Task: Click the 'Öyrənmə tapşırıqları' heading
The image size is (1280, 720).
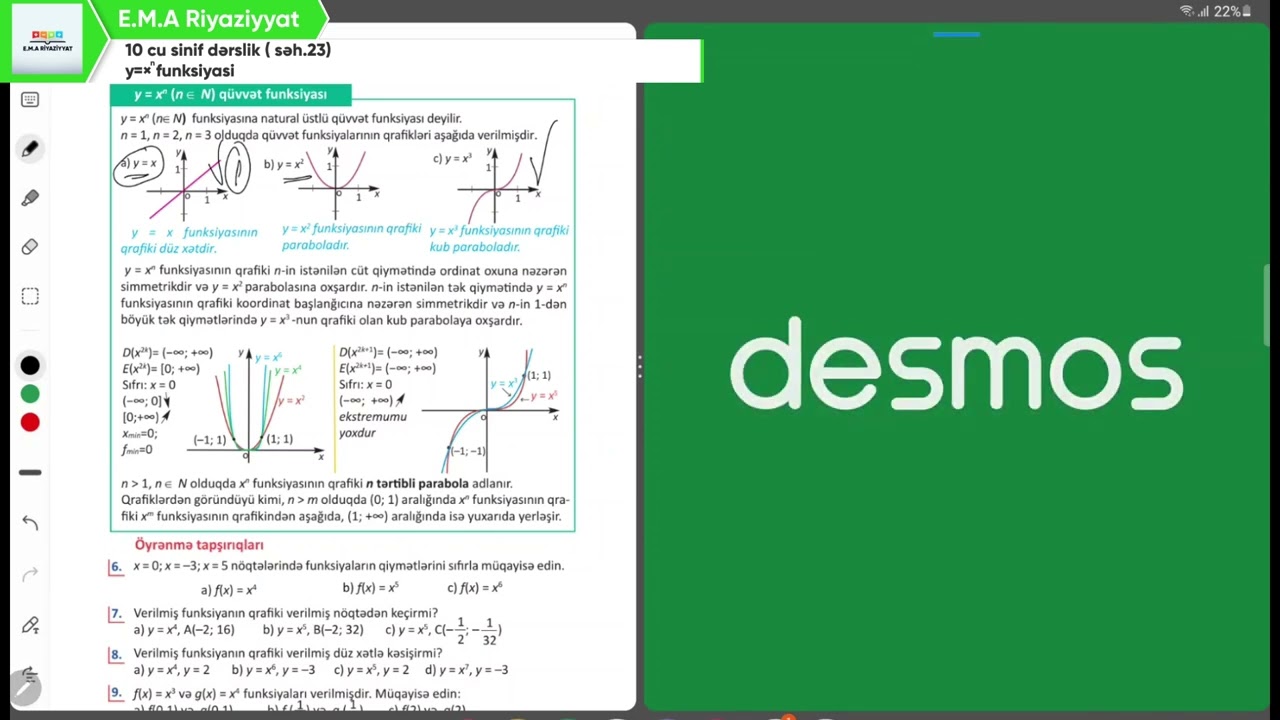Action: click(199, 545)
